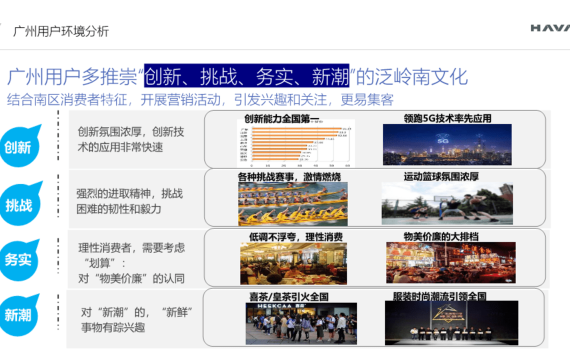The width and height of the screenshot is (570, 360).
Task: Click the HAVAL logo at top right
Action: click(x=550, y=28)
